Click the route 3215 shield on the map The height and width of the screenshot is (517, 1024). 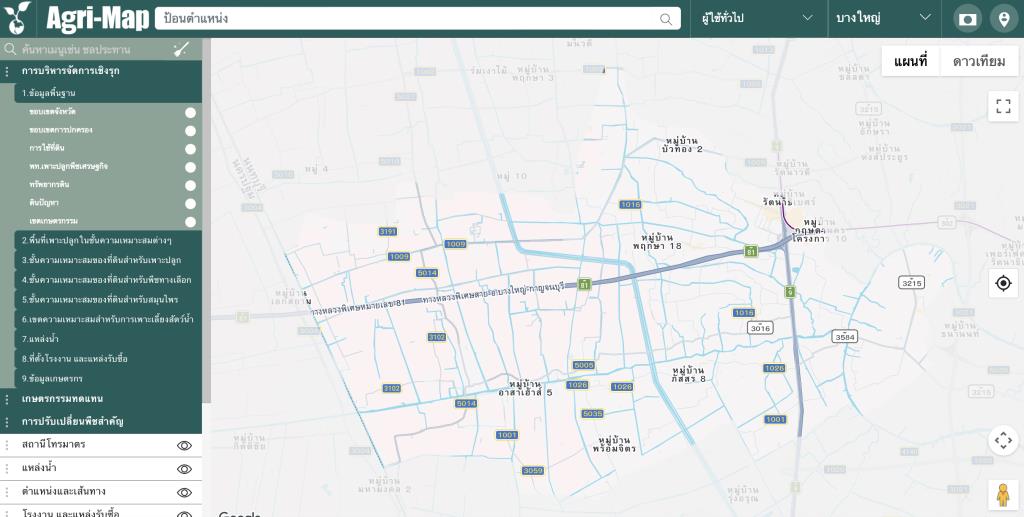[911, 283]
